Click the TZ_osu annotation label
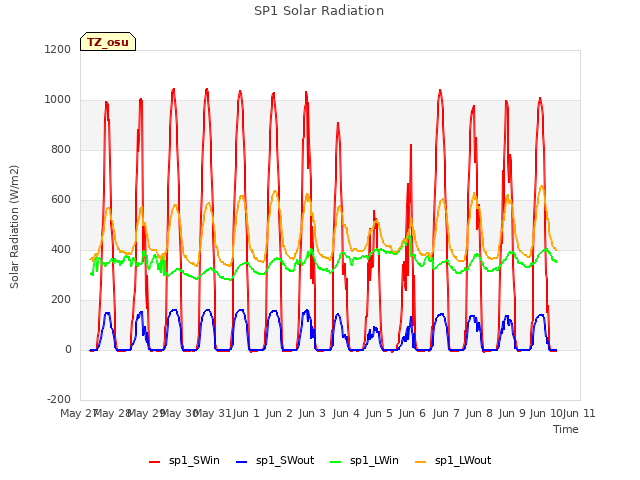 coord(108,42)
